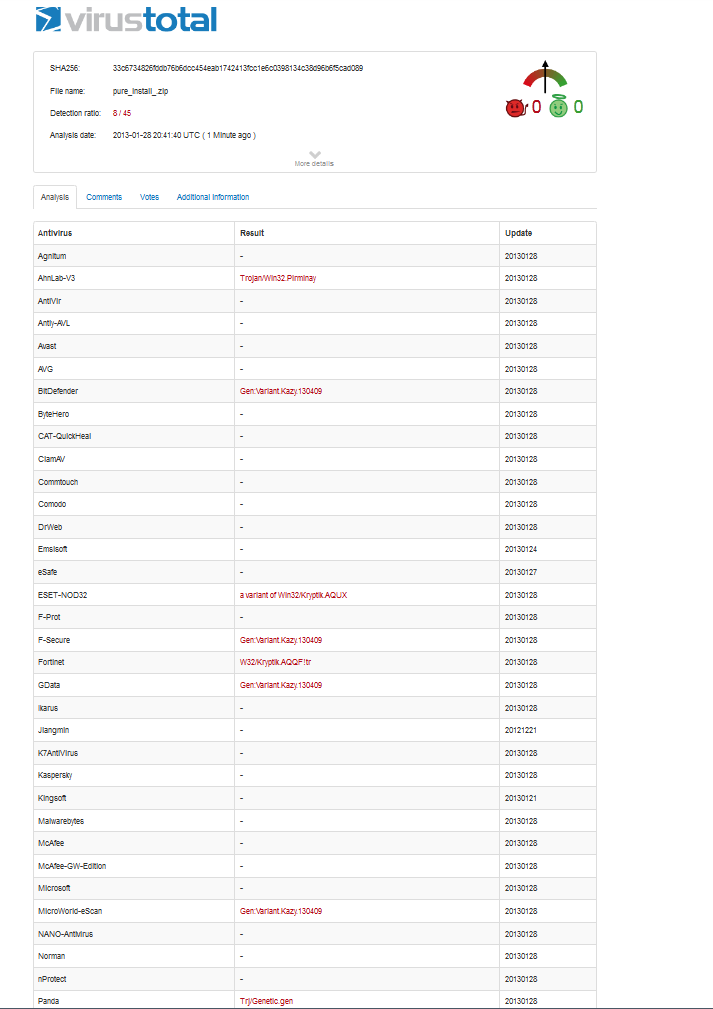Click the red devil malicious vote icon

click(515, 107)
